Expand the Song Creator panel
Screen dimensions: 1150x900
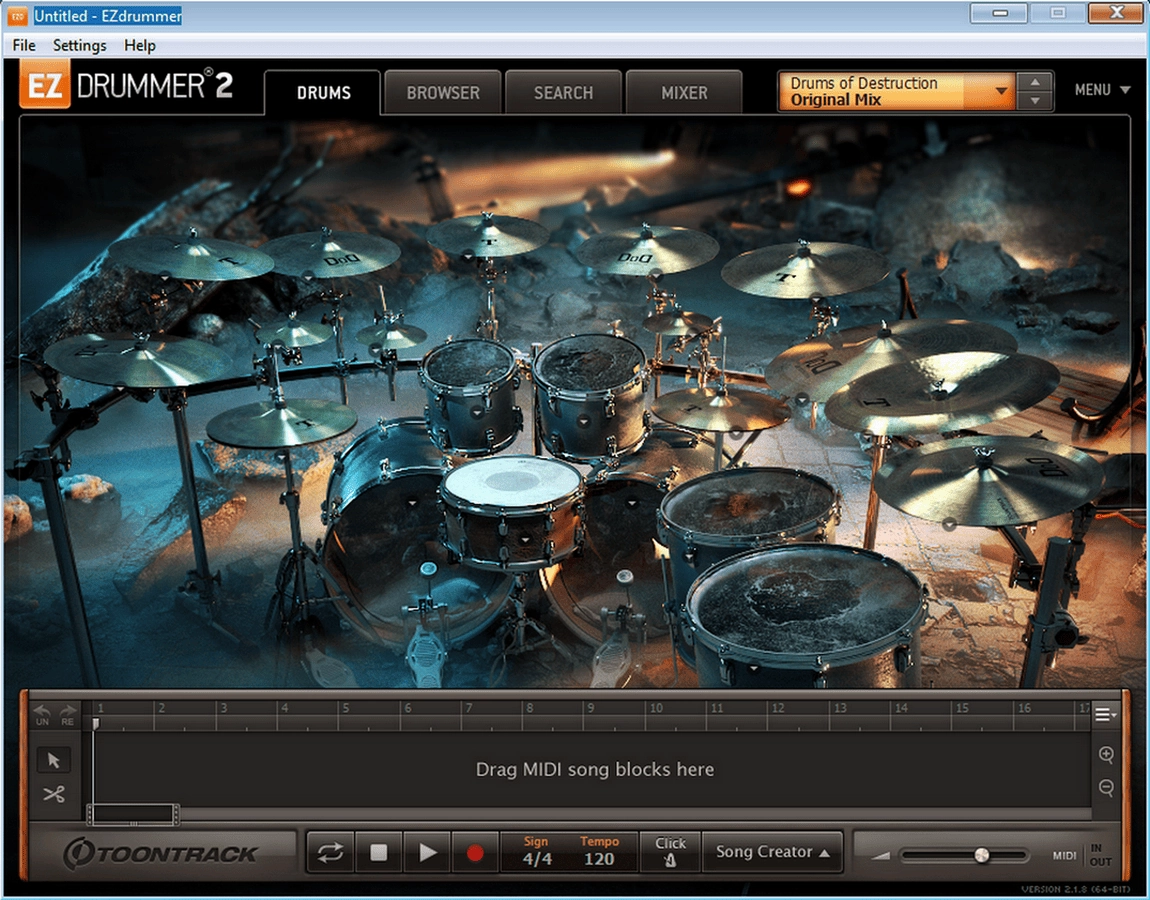772,852
